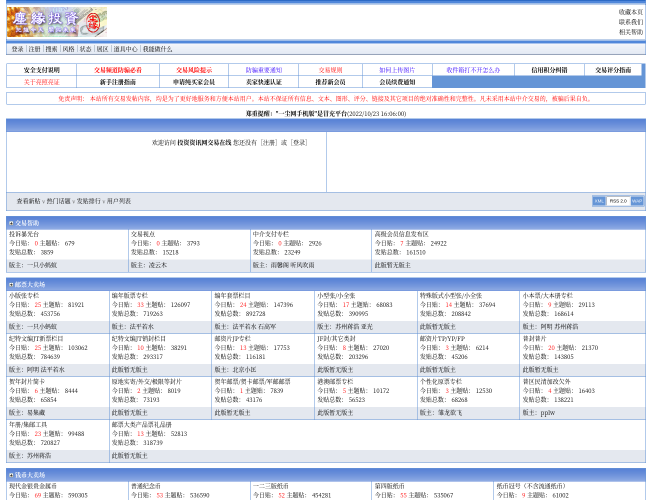Open 搜索 in the top menu bar

[x=51, y=49]
